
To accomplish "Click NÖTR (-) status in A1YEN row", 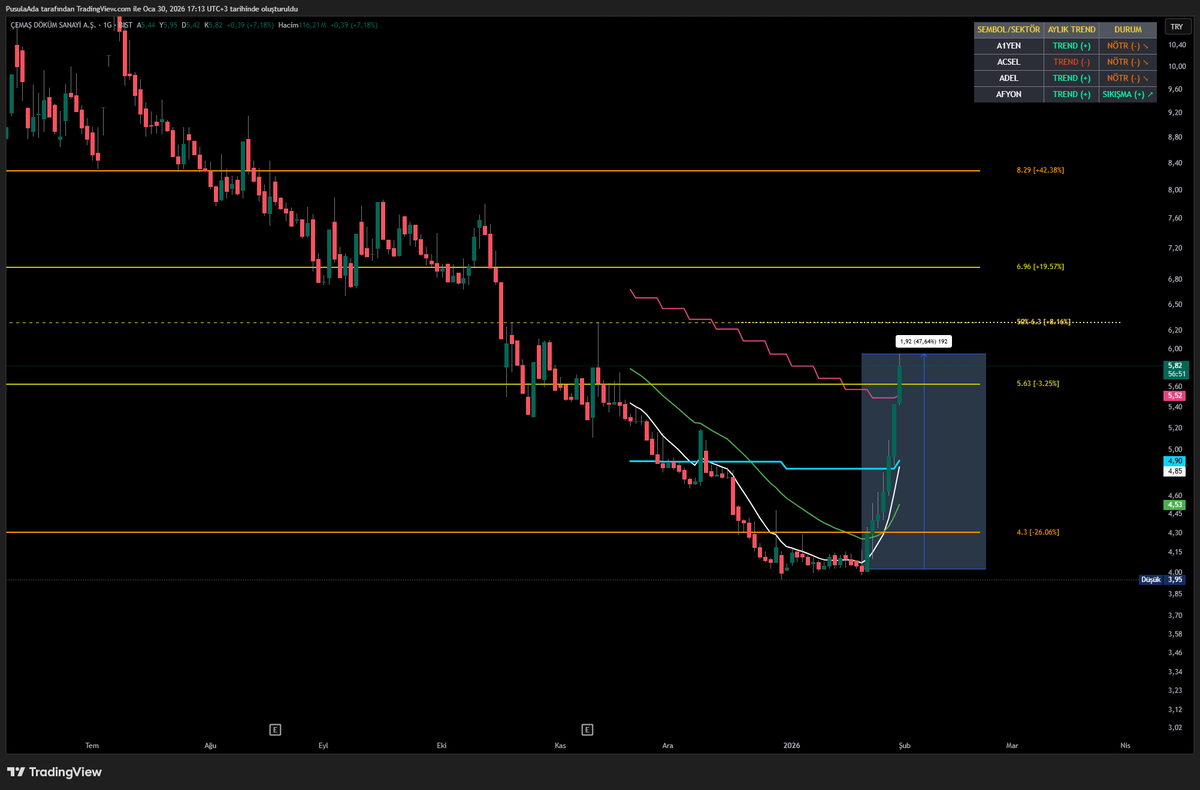I will pos(1127,46).
